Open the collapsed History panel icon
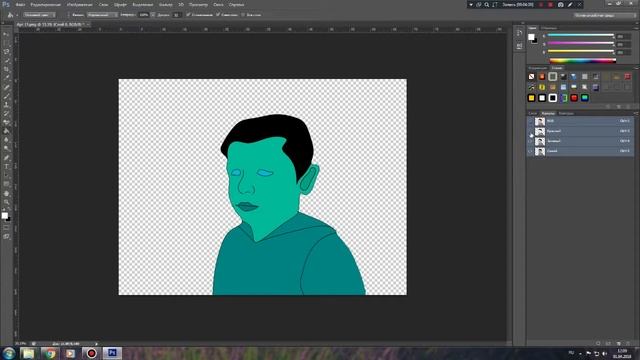The height and width of the screenshot is (360, 640). pyautogui.click(x=519, y=33)
